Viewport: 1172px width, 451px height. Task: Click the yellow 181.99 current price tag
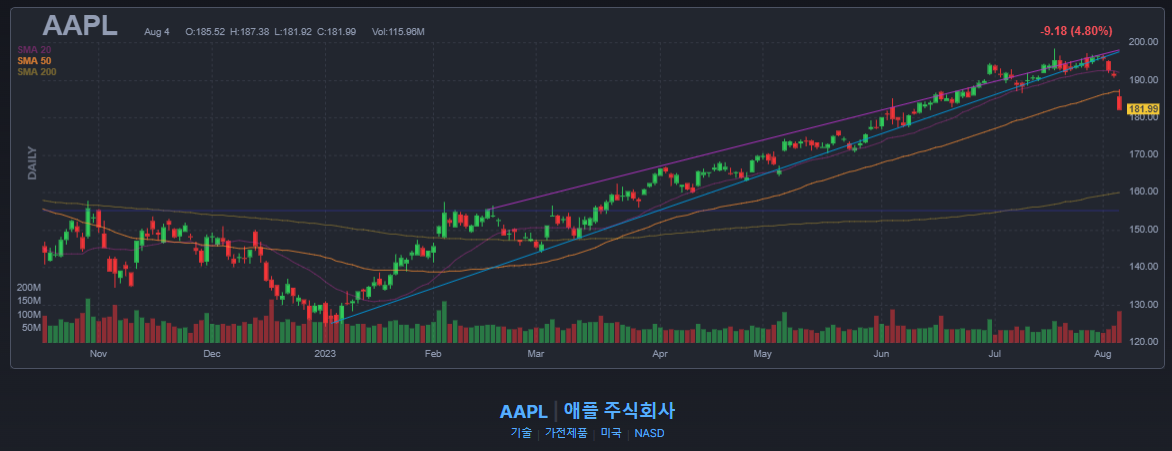(1142, 109)
